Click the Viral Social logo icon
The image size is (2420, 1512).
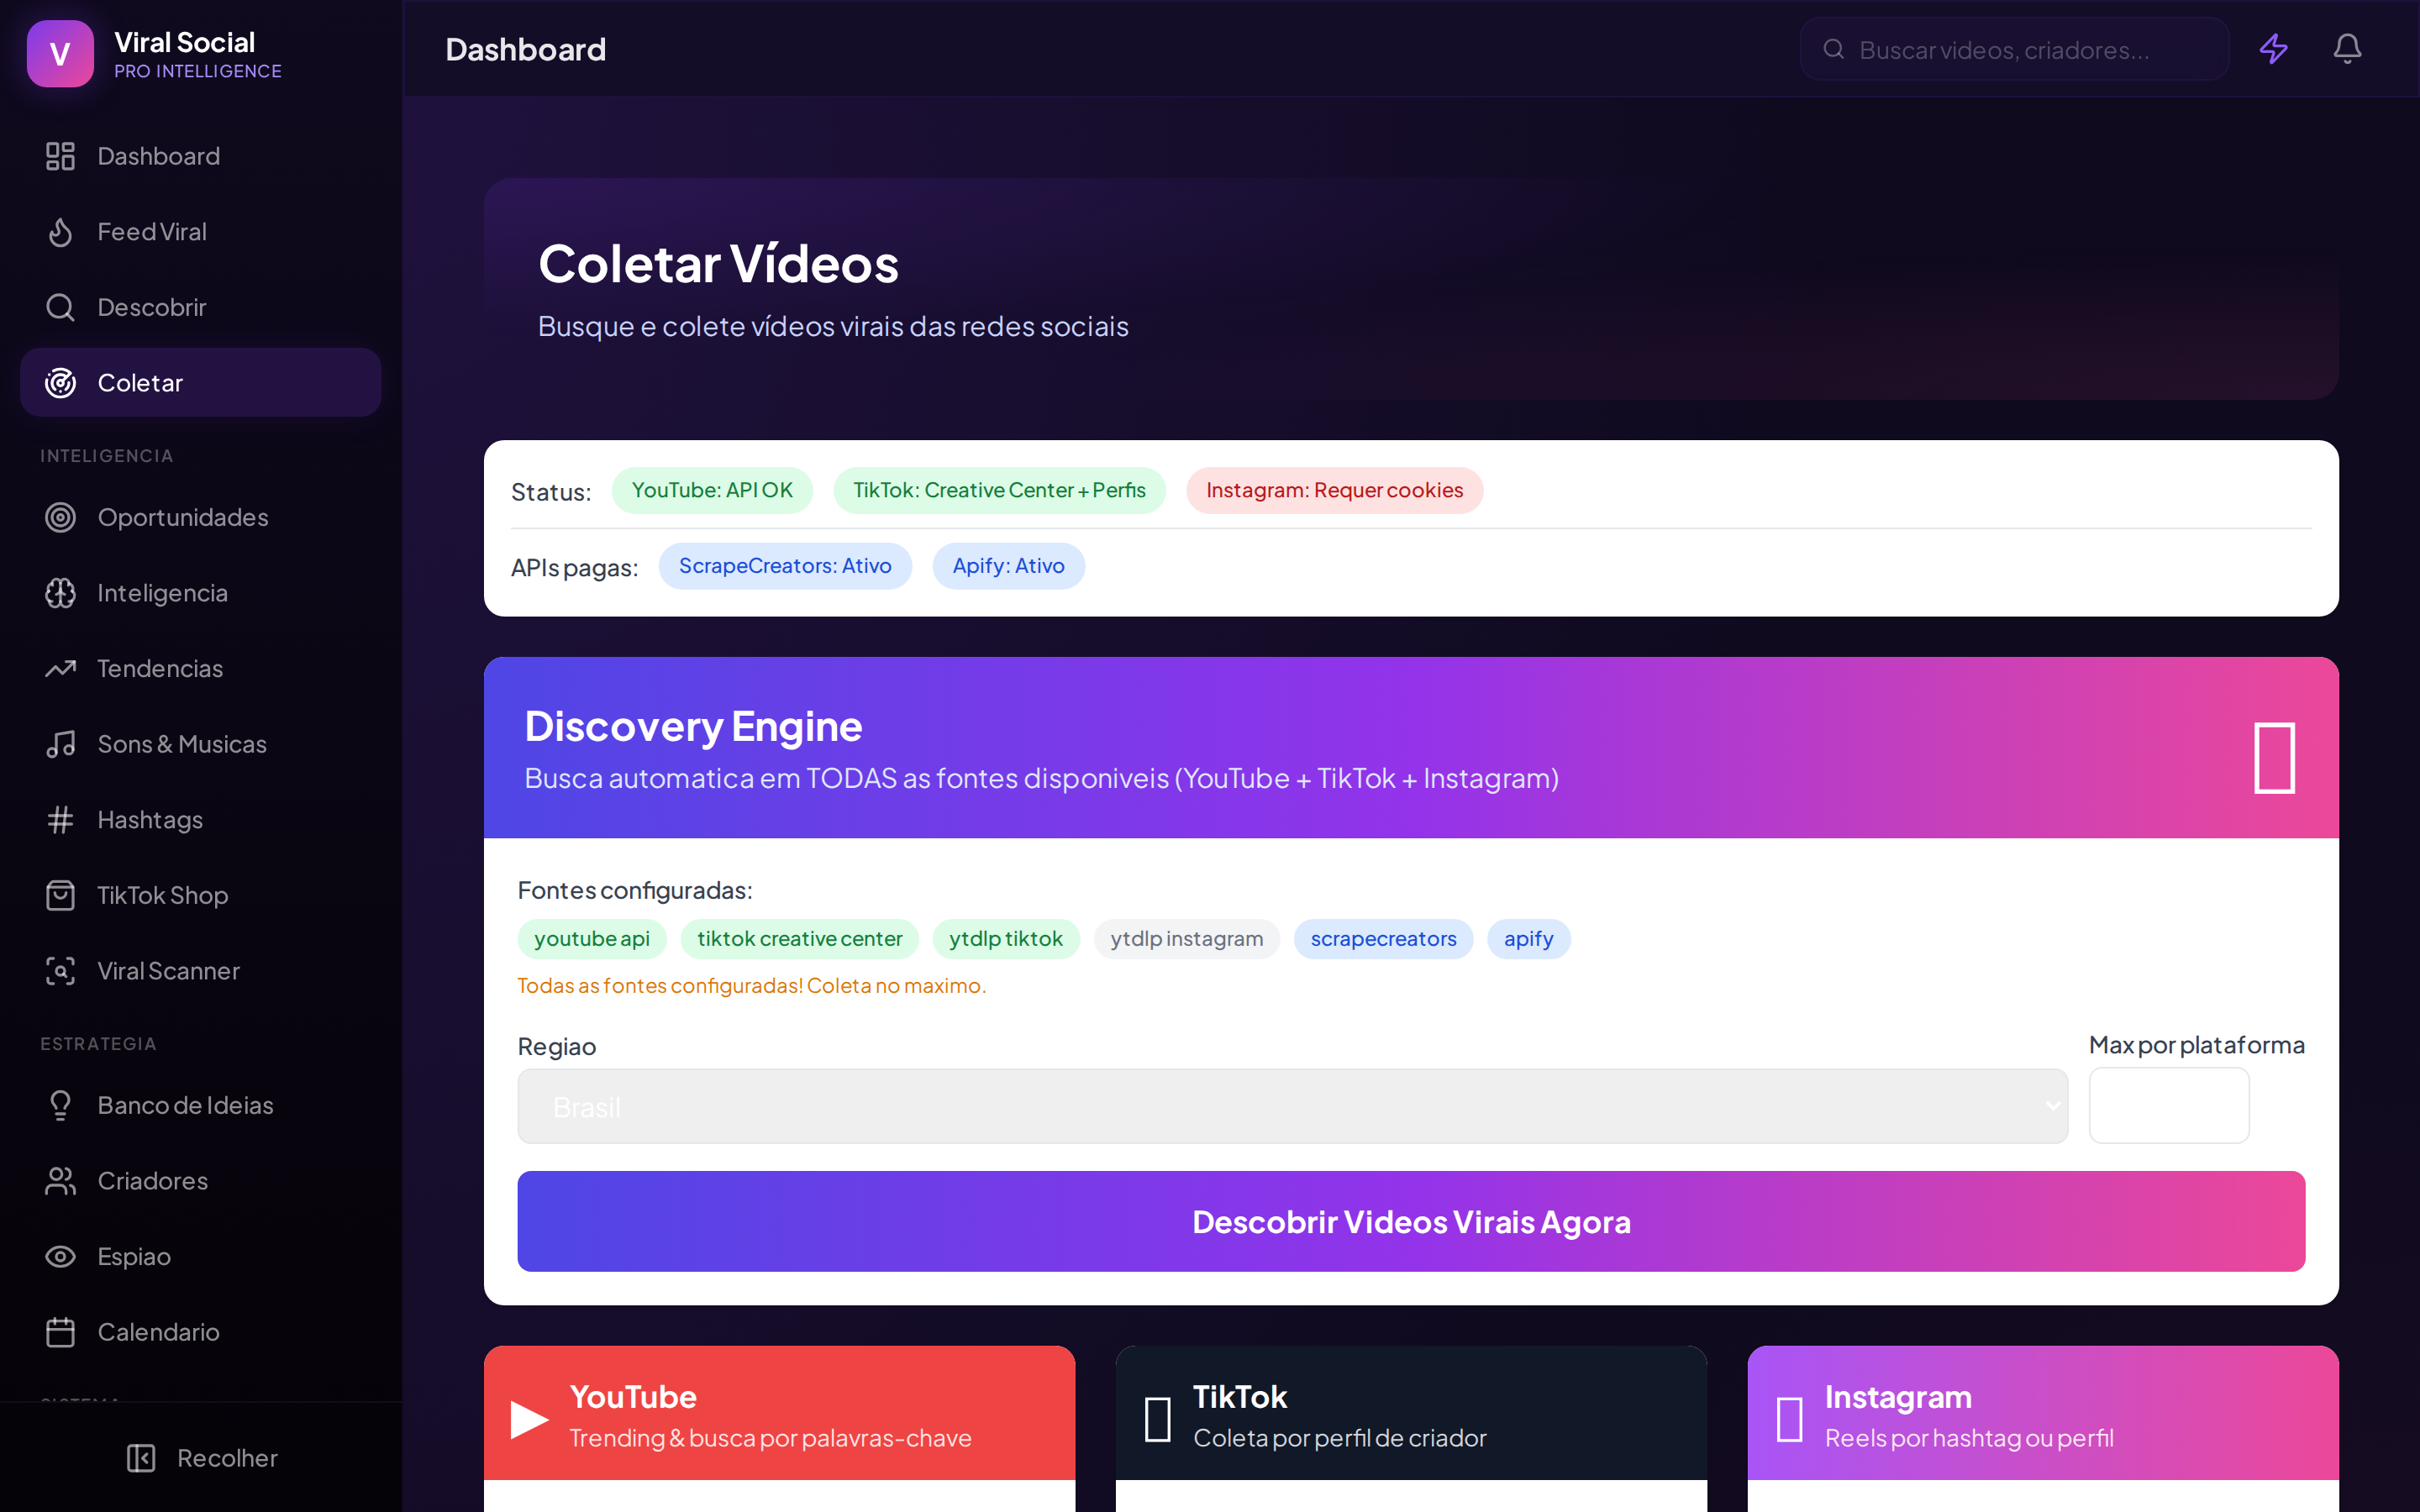coord(60,54)
